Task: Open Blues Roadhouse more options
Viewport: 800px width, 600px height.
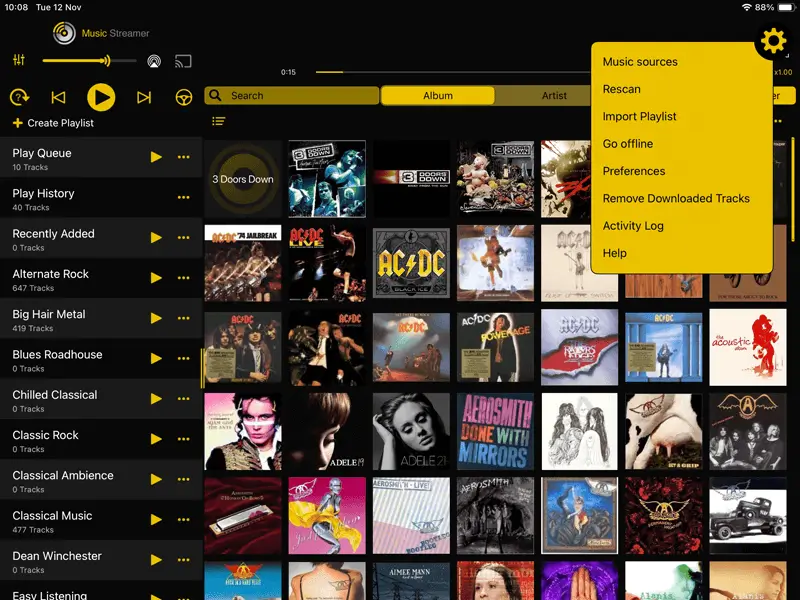Action: tap(184, 359)
